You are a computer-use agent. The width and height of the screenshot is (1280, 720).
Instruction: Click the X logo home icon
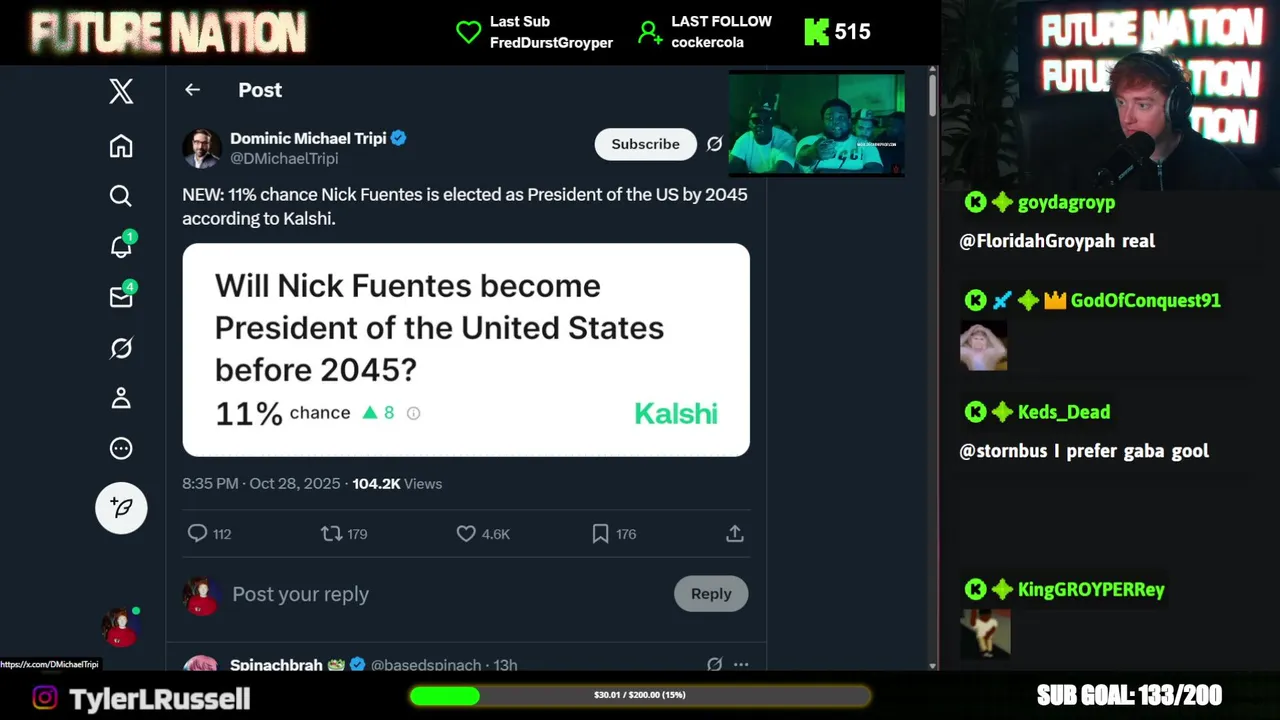[121, 92]
